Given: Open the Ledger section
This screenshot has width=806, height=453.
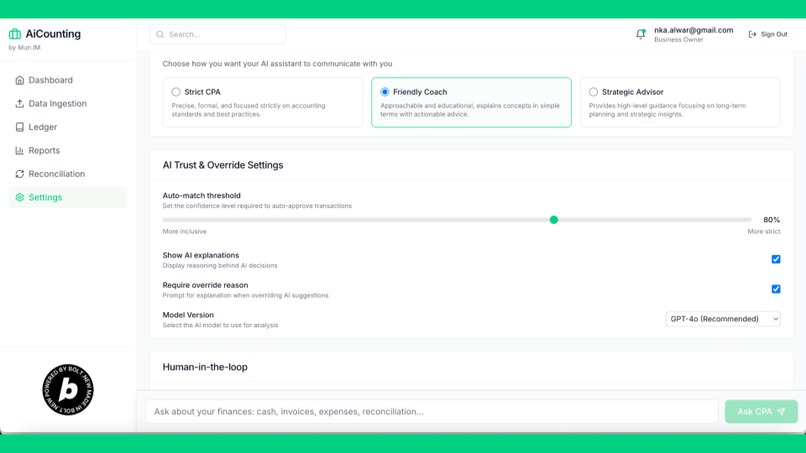Looking at the screenshot, I should 68,127.
